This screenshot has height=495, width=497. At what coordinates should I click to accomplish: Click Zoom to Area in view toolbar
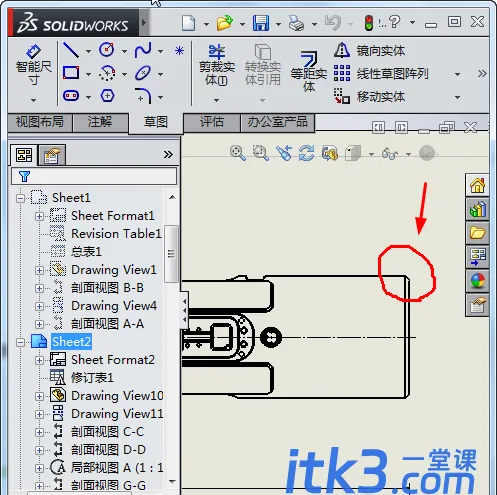pos(261,153)
